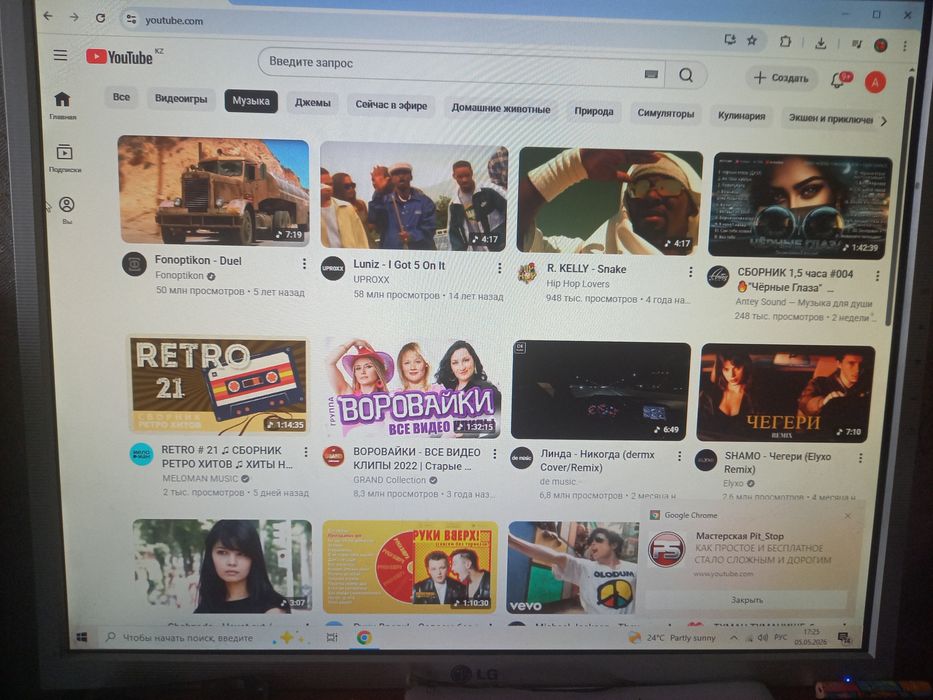The image size is (933, 700).
Task: Open the more options for SHAMO - Чегери
Action: coord(860,458)
